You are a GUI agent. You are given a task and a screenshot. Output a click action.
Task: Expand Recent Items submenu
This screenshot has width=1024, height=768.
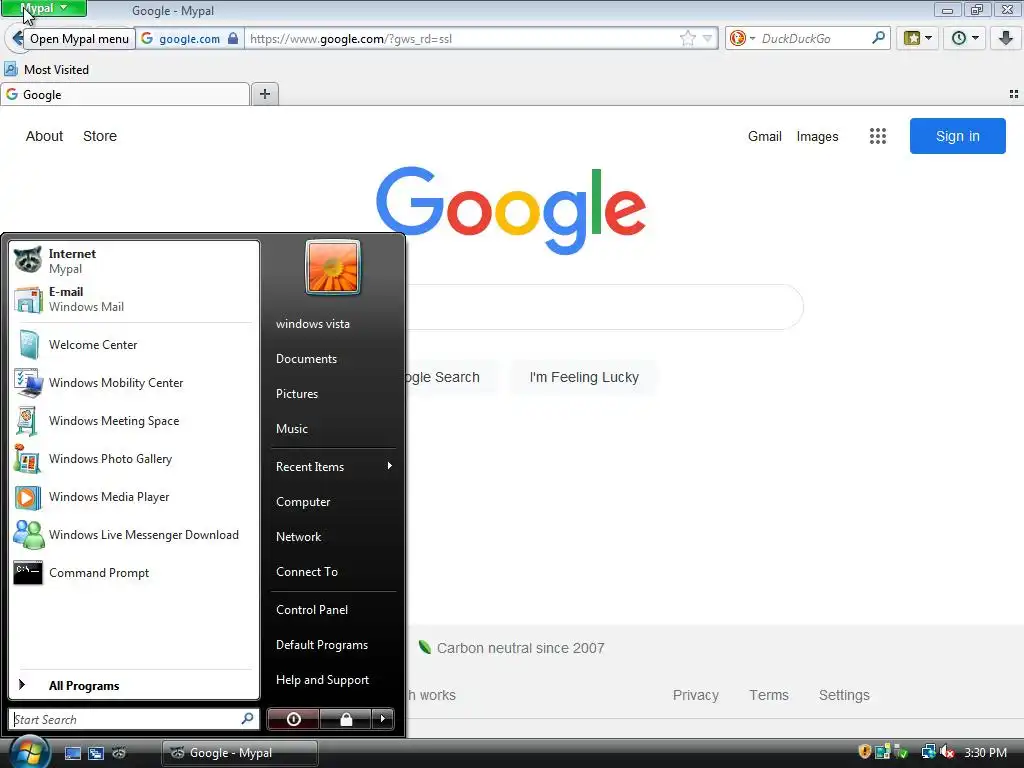[332, 466]
